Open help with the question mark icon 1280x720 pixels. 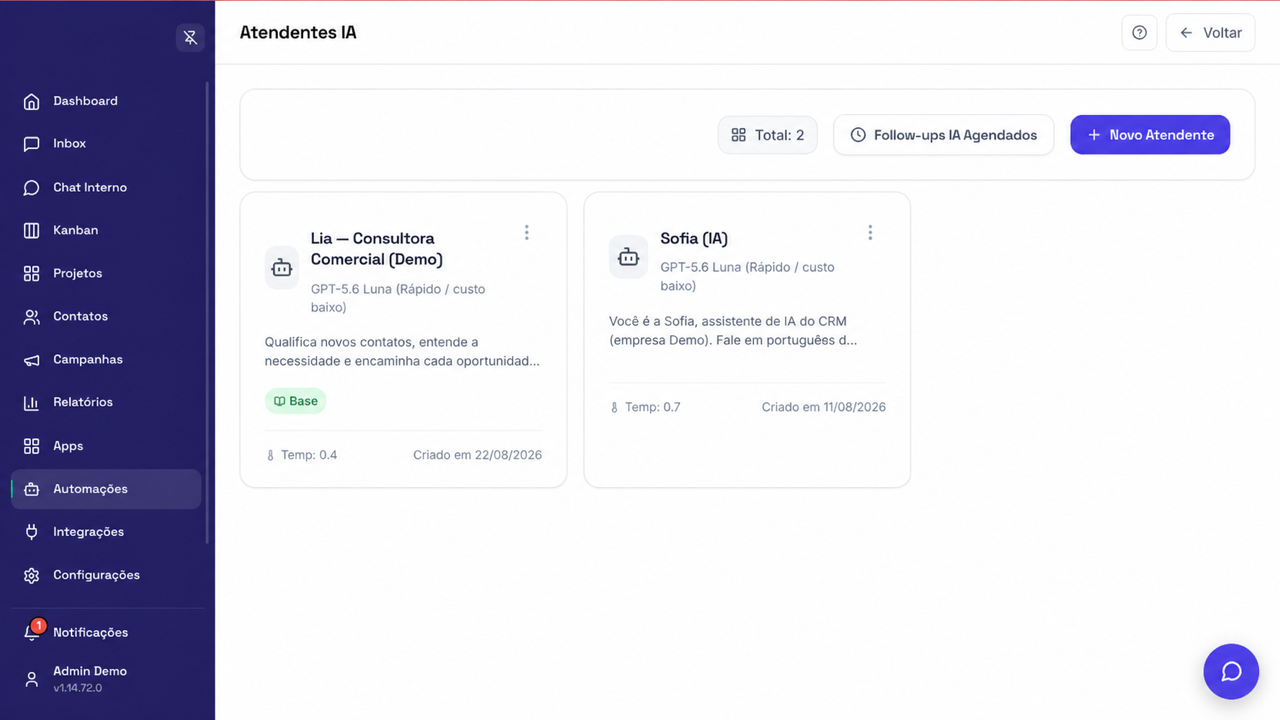(x=1139, y=33)
